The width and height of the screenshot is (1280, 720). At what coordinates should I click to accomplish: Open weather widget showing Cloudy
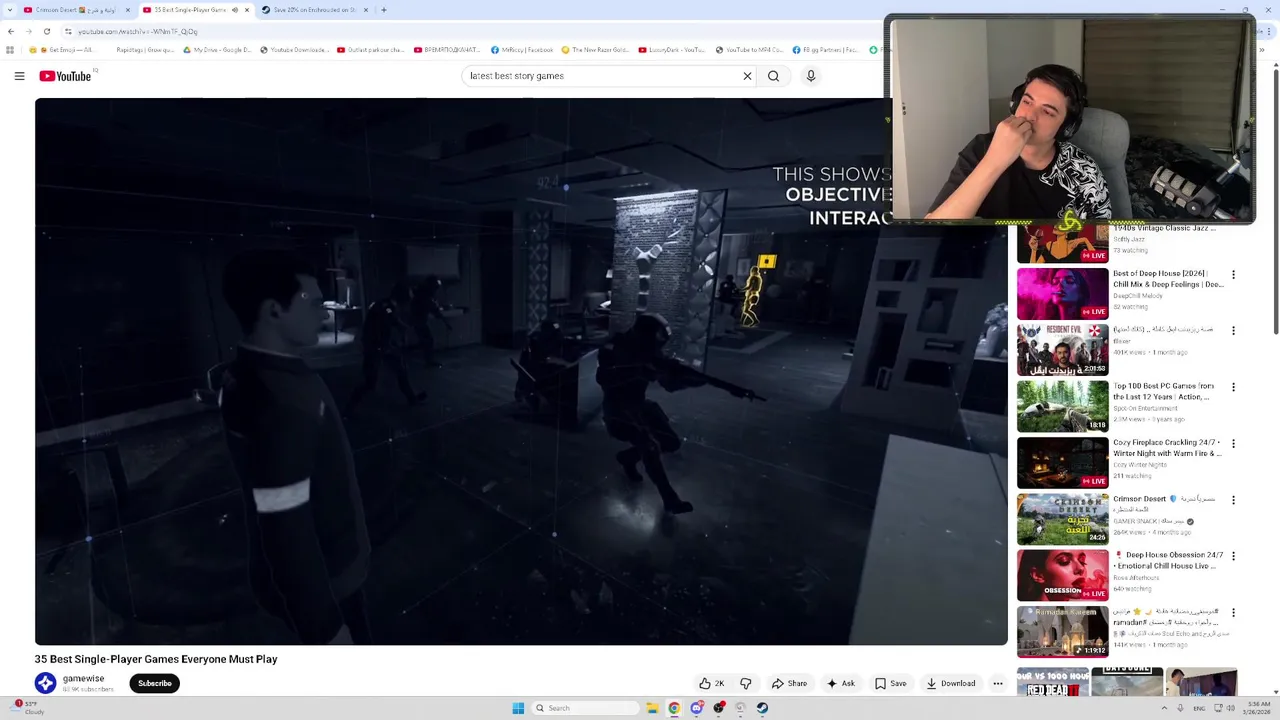(x=27, y=708)
